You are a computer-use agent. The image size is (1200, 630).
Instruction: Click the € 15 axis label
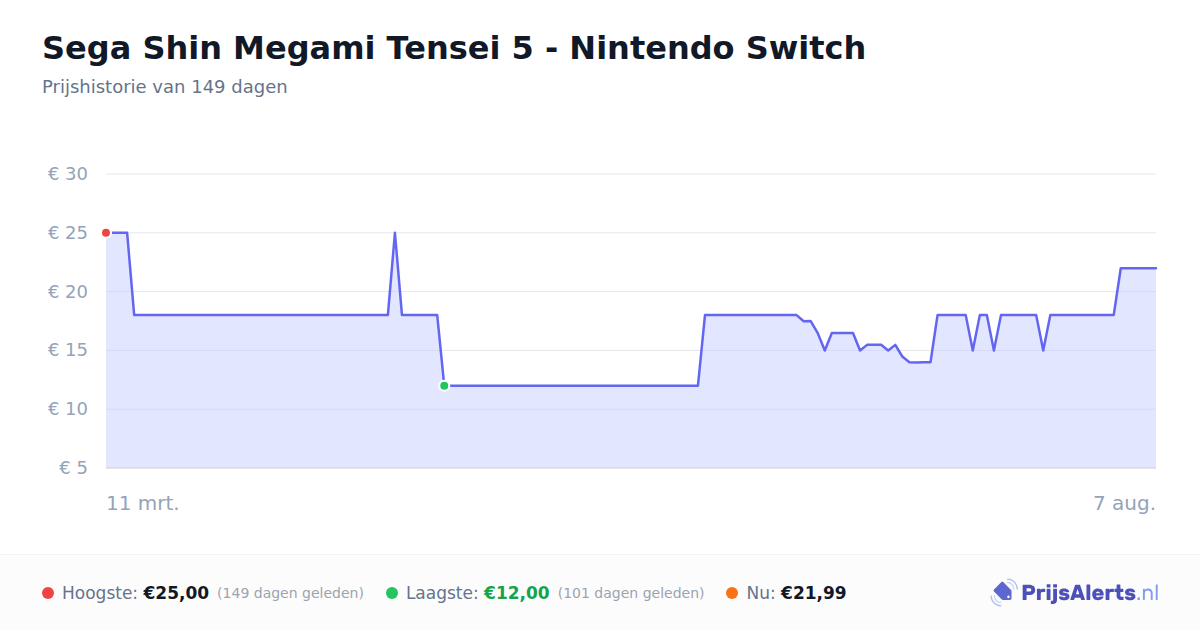[x=68, y=350]
